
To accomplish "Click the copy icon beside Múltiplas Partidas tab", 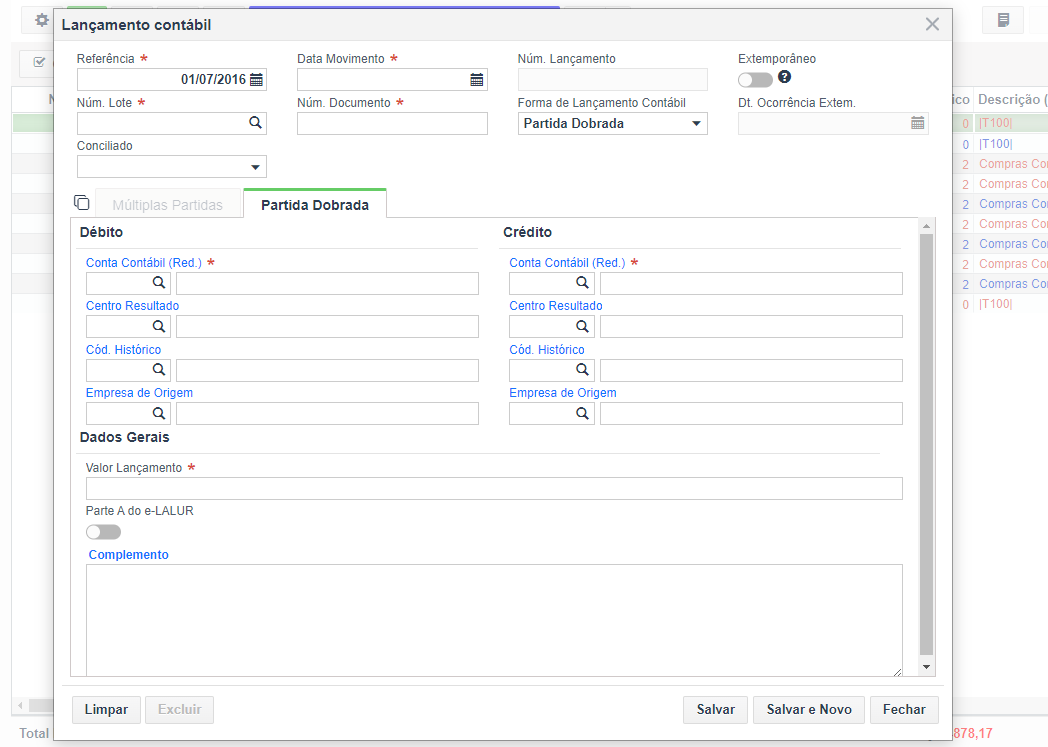I will click(82, 202).
